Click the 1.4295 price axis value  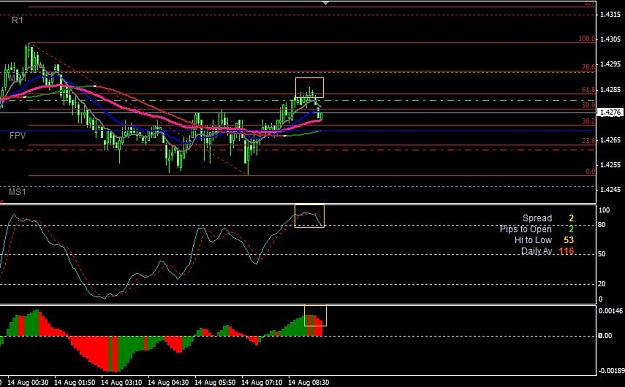[x=610, y=64]
